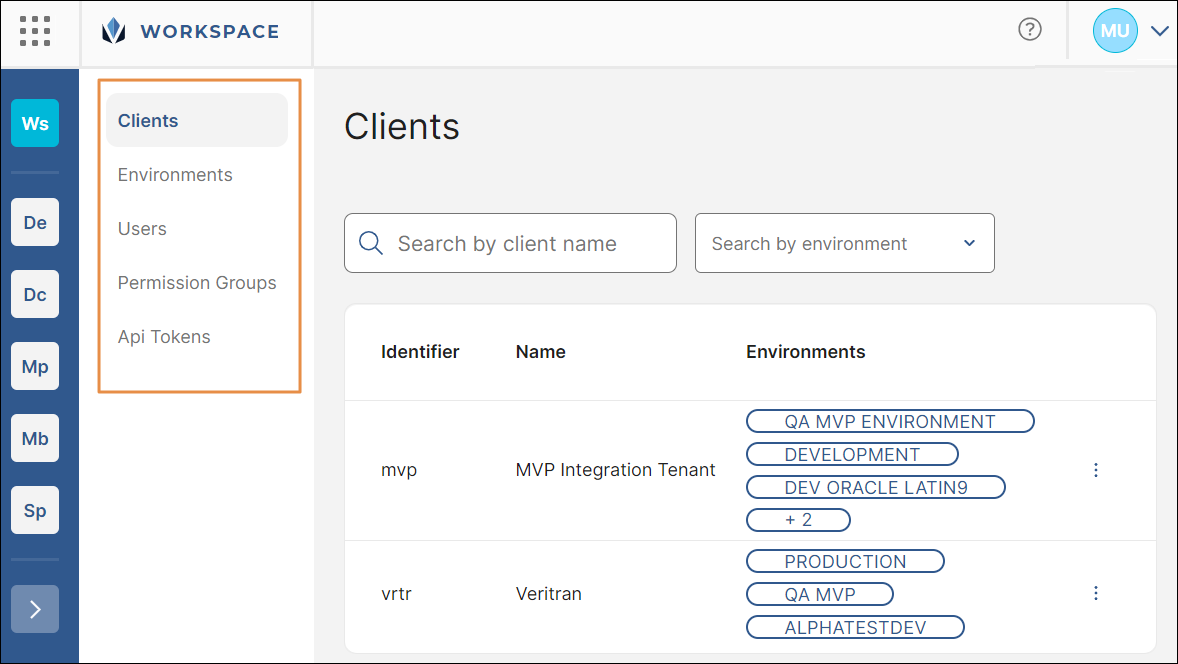The width and height of the screenshot is (1178, 664).
Task: Open actions menu for Veritran client
Action: pos(1096,594)
